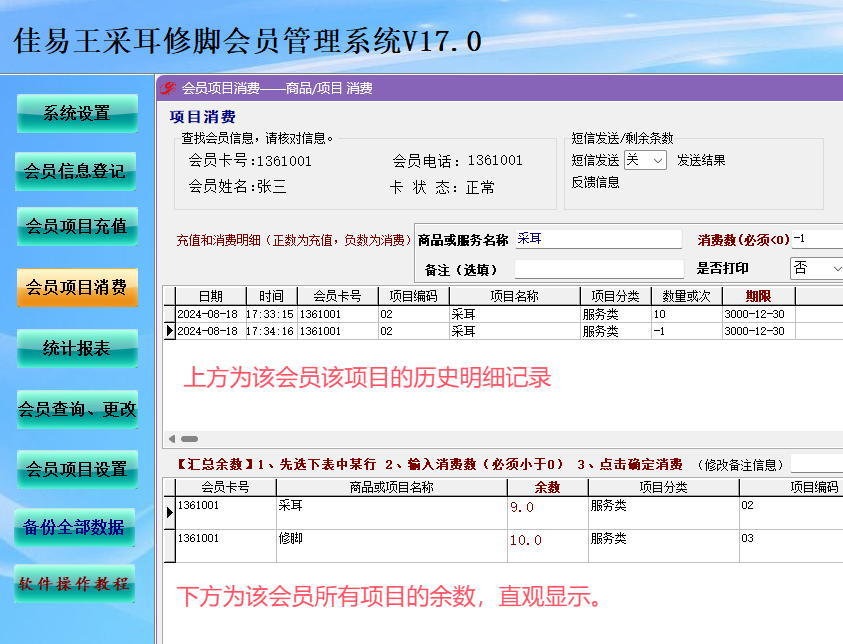Click the balance value 10.0
Image resolution: width=843 pixels, height=644 pixels.
tap(548, 546)
